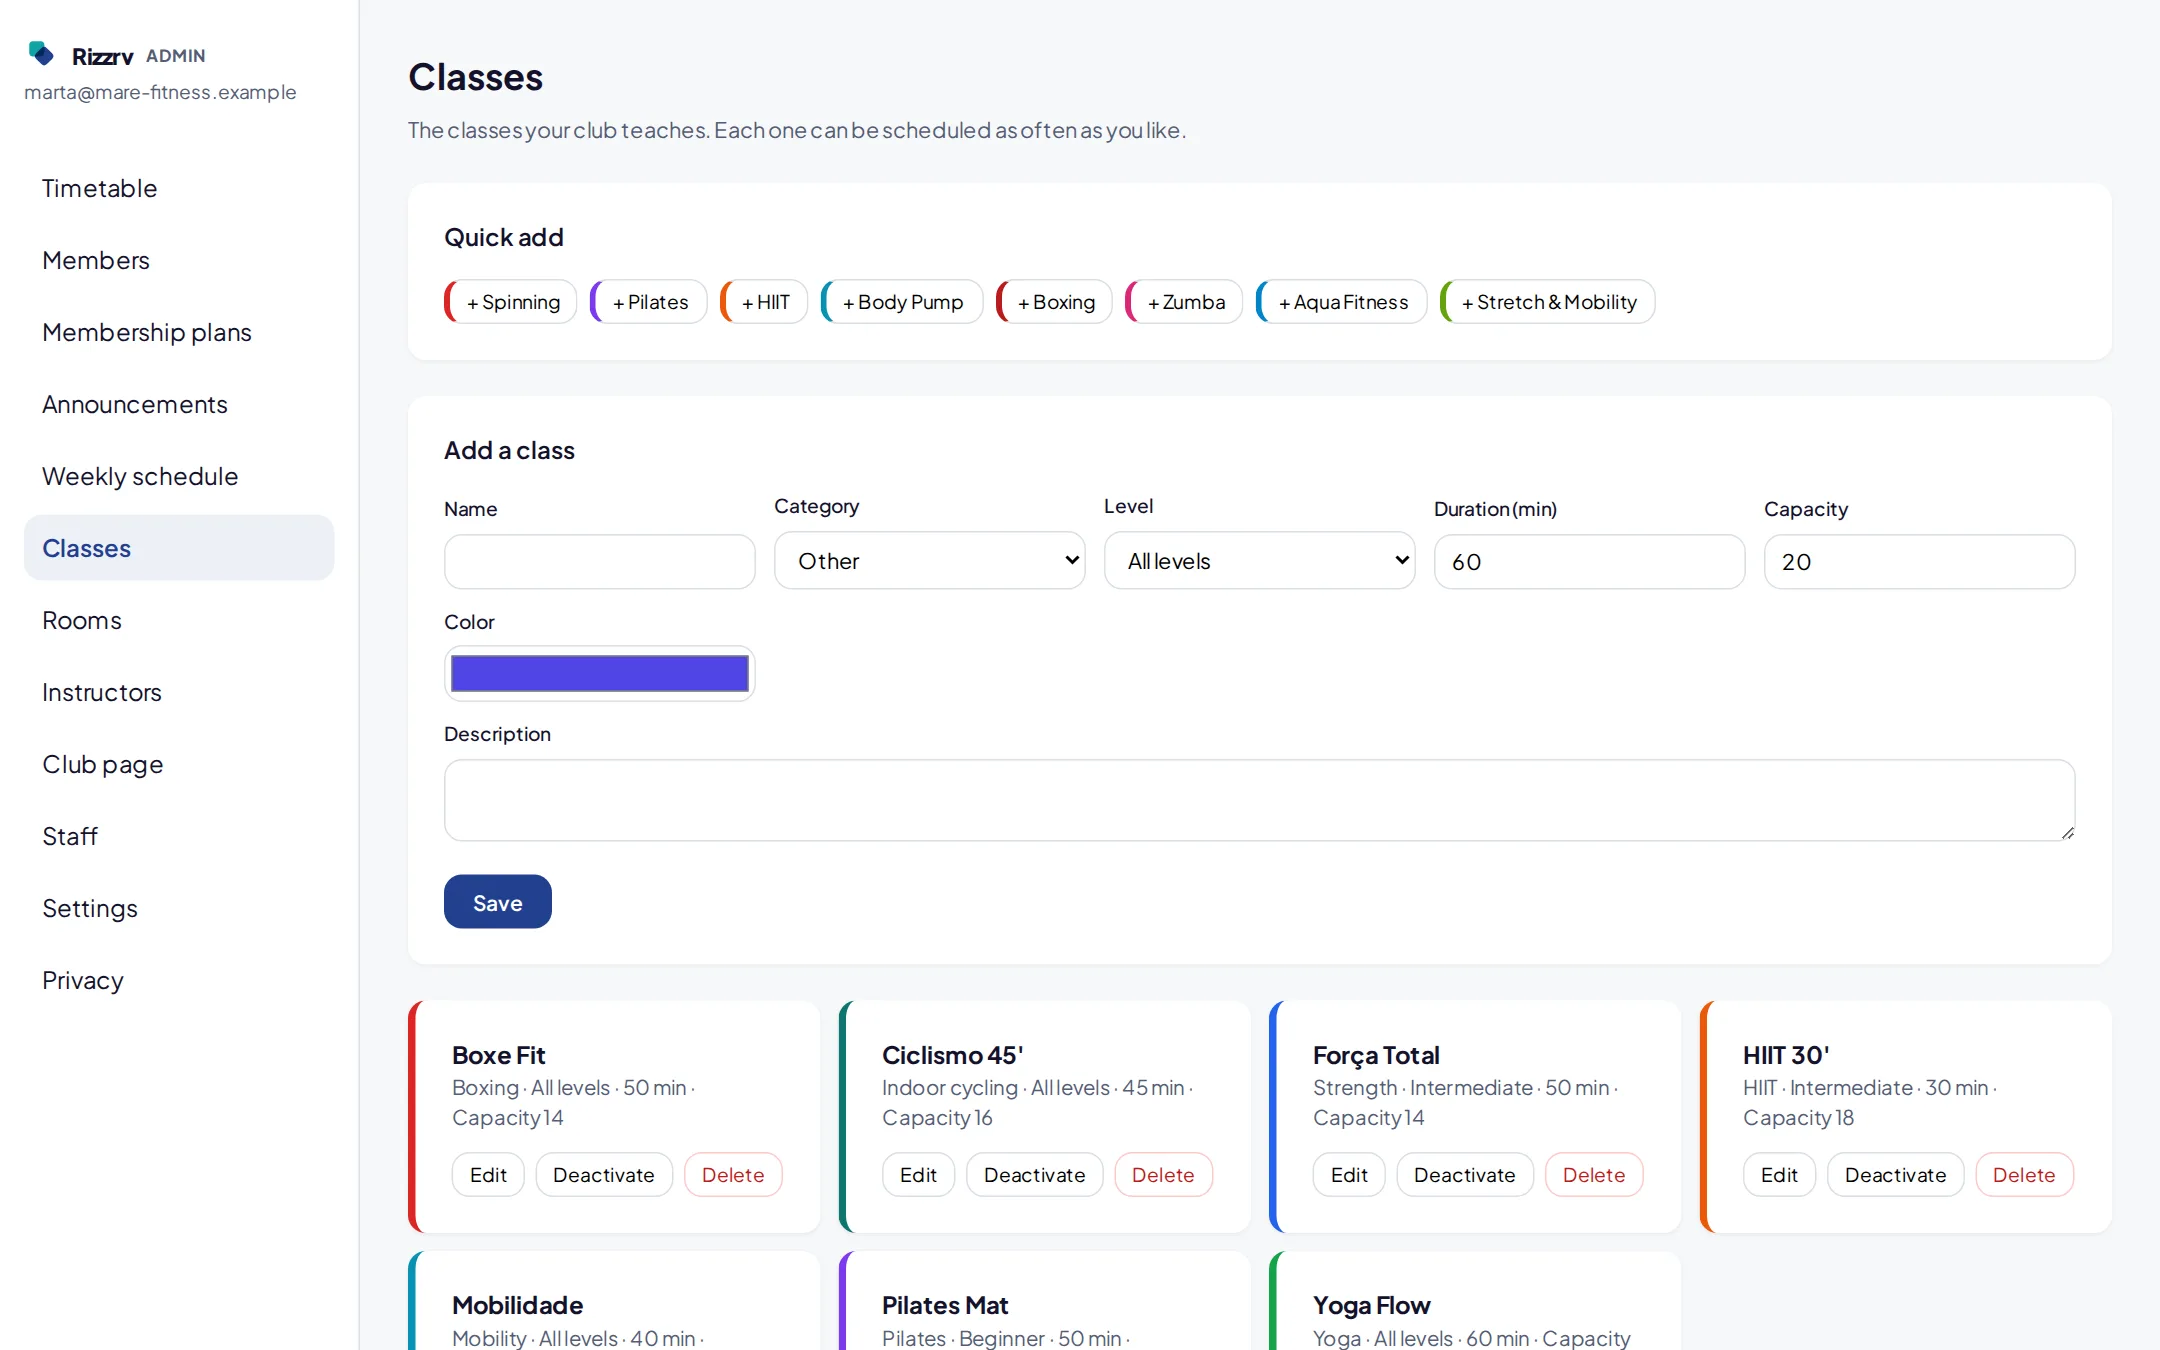Open Staff section
The height and width of the screenshot is (1350, 2160).
click(179, 836)
